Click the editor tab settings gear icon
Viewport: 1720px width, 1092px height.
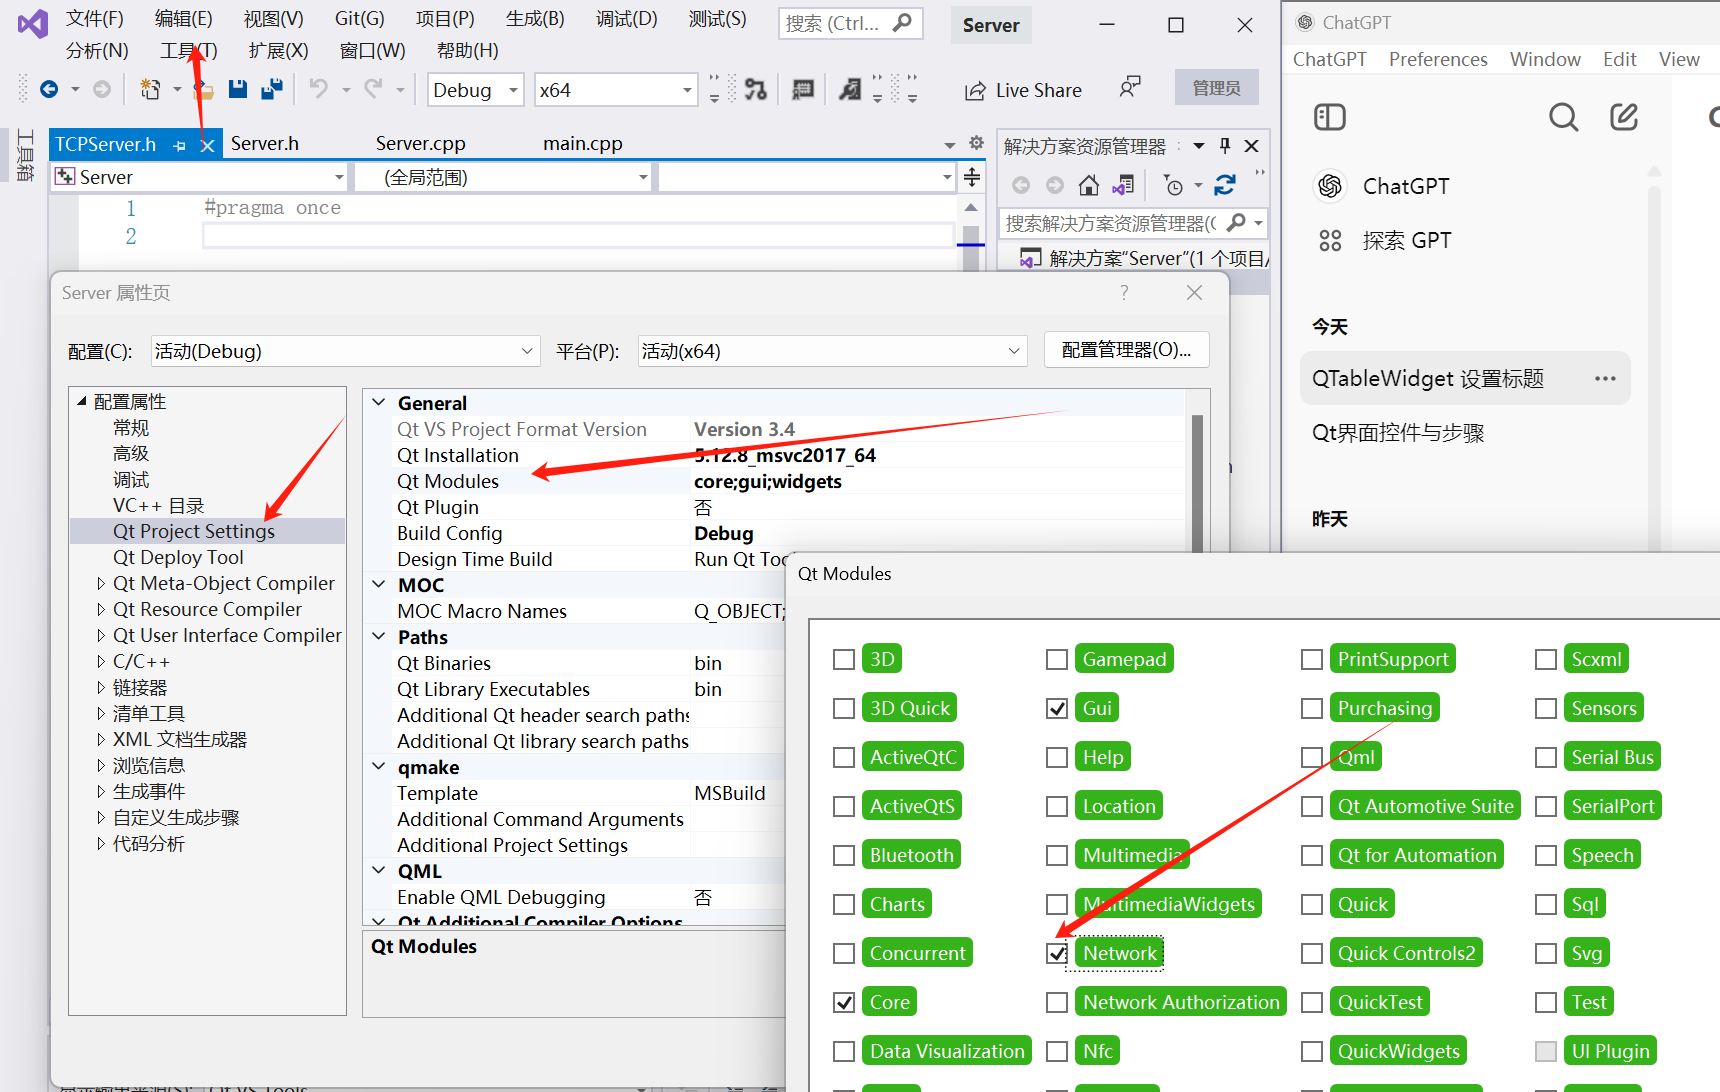tap(976, 143)
